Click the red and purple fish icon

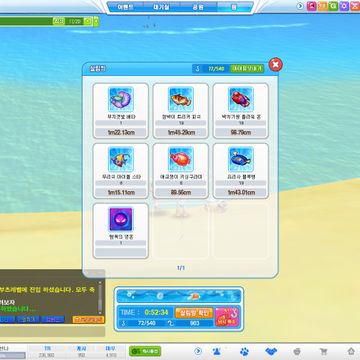[241, 99]
